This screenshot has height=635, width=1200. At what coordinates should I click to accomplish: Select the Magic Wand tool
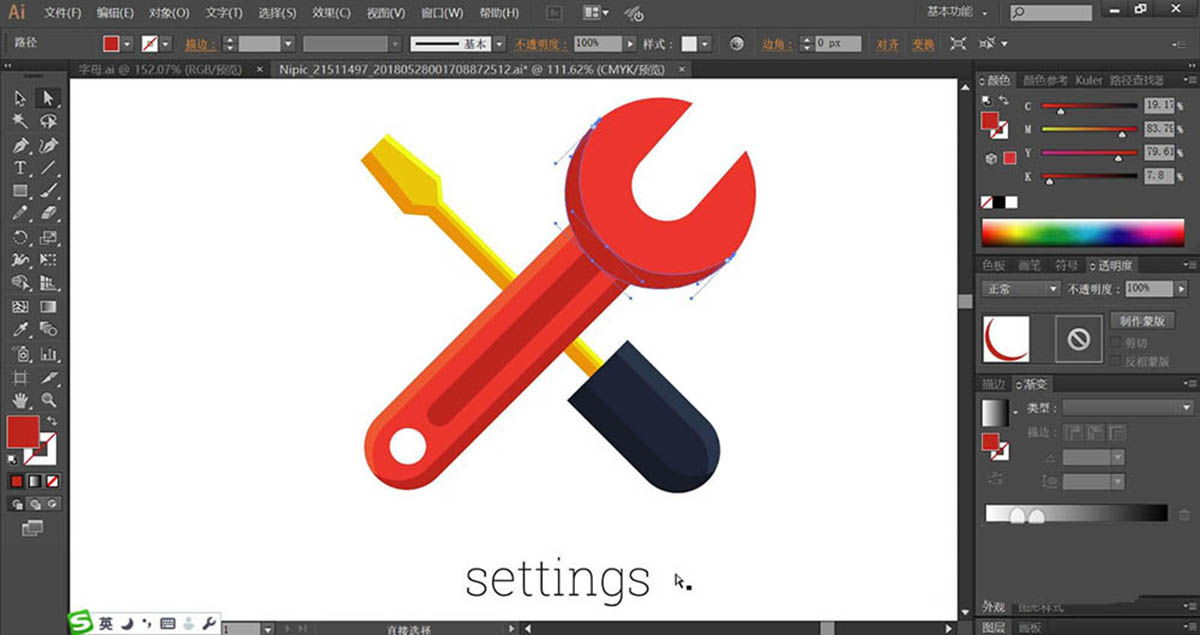tap(20, 121)
